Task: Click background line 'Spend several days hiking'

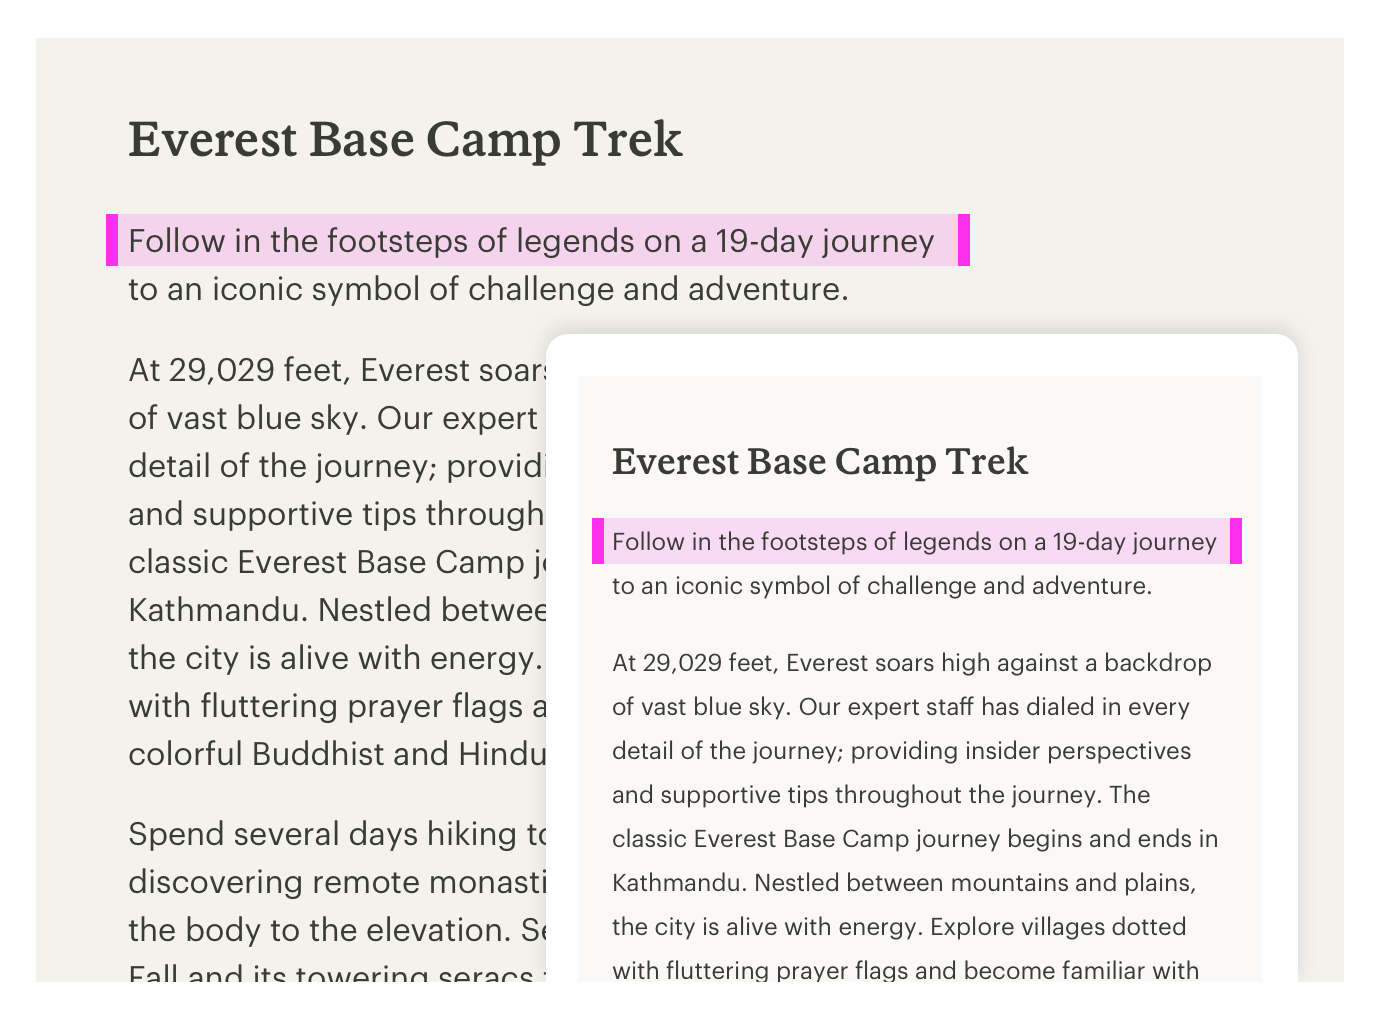Action: pos(337,834)
